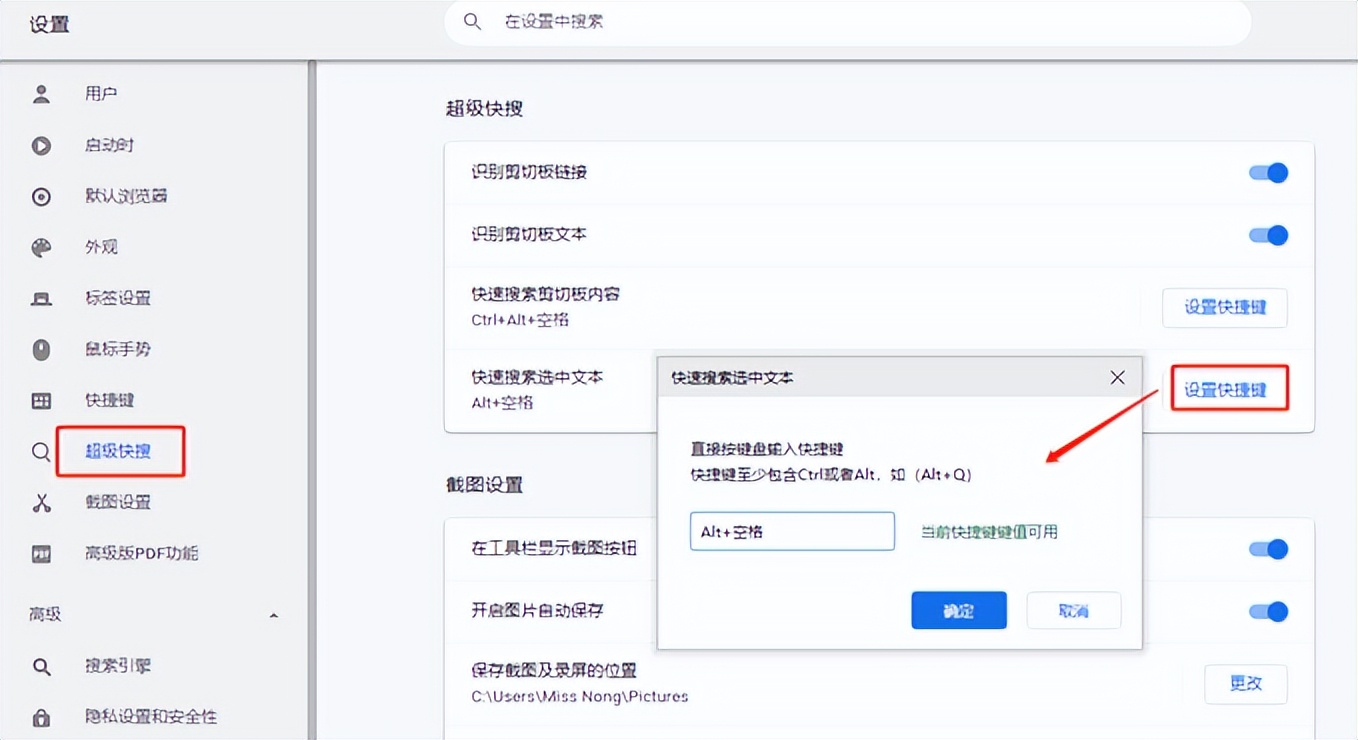Click the 启动时 play icon

[x=41, y=145]
